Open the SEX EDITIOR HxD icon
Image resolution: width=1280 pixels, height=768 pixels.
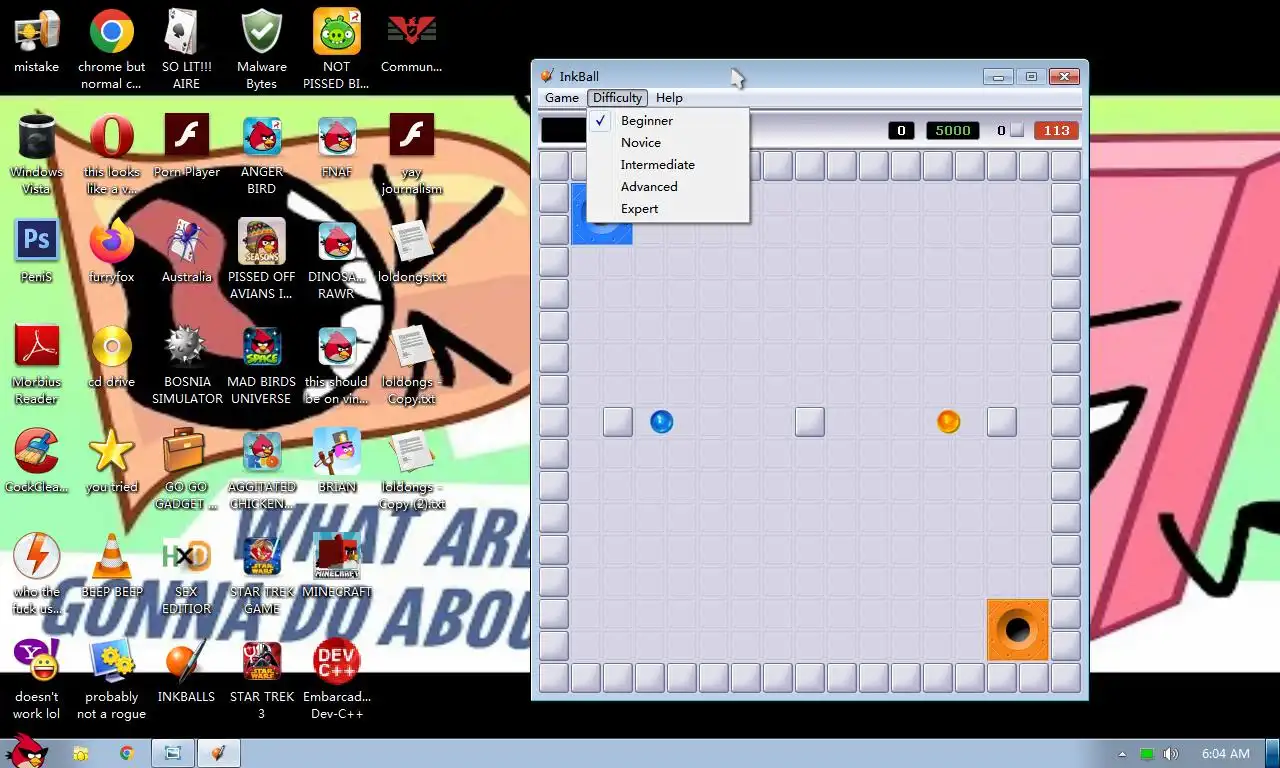pyautogui.click(x=187, y=573)
